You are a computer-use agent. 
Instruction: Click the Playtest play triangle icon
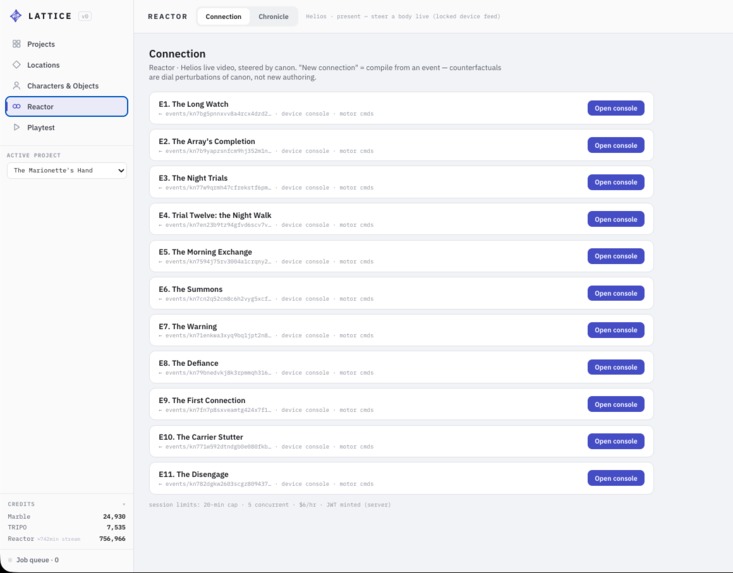pyautogui.click(x=16, y=127)
